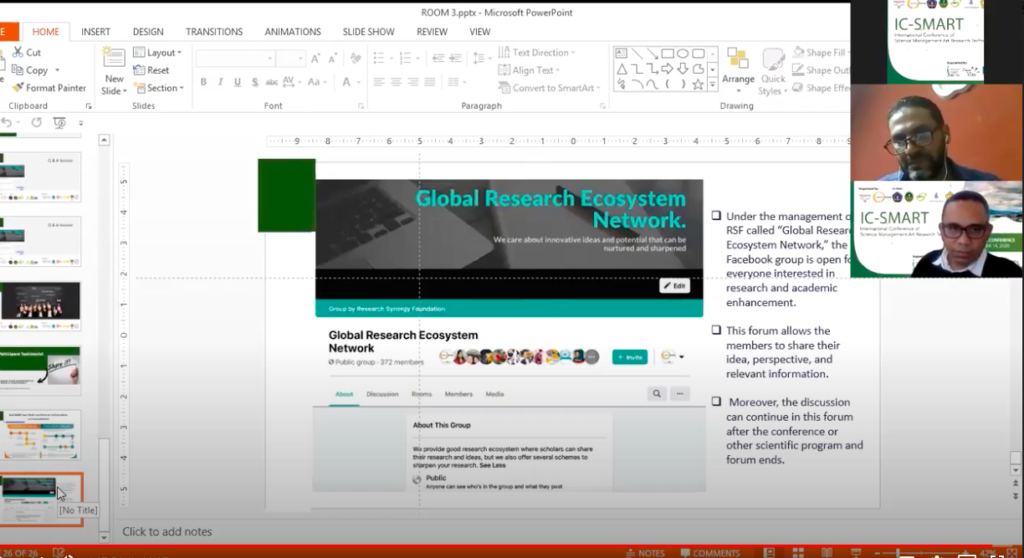Open the font size combo box

point(291,59)
